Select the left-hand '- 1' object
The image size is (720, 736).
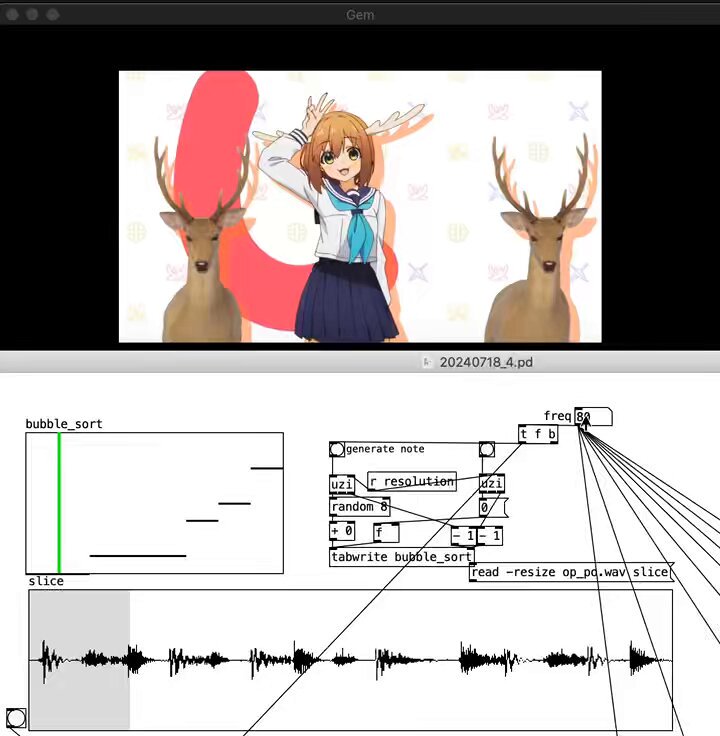click(x=464, y=536)
